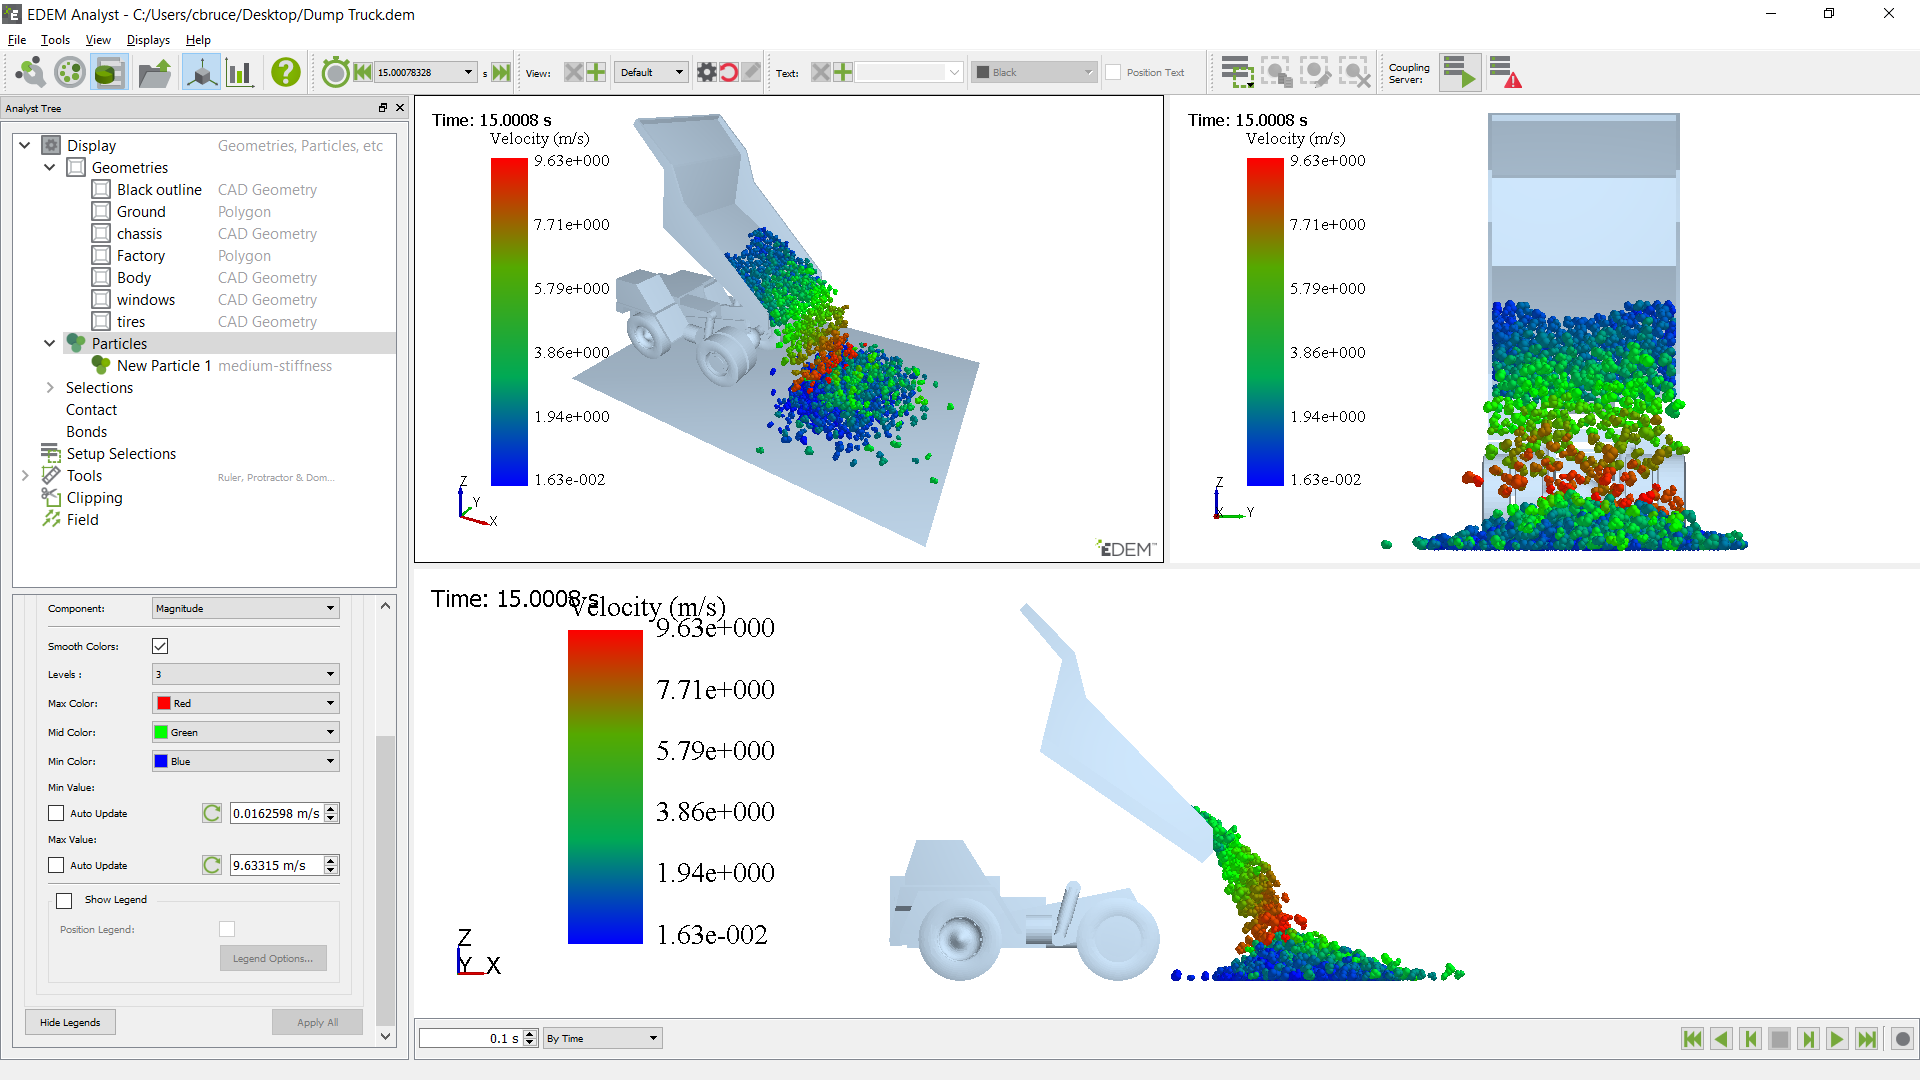The width and height of the screenshot is (1920, 1080).
Task: Open the Displays menu
Action: tap(148, 40)
